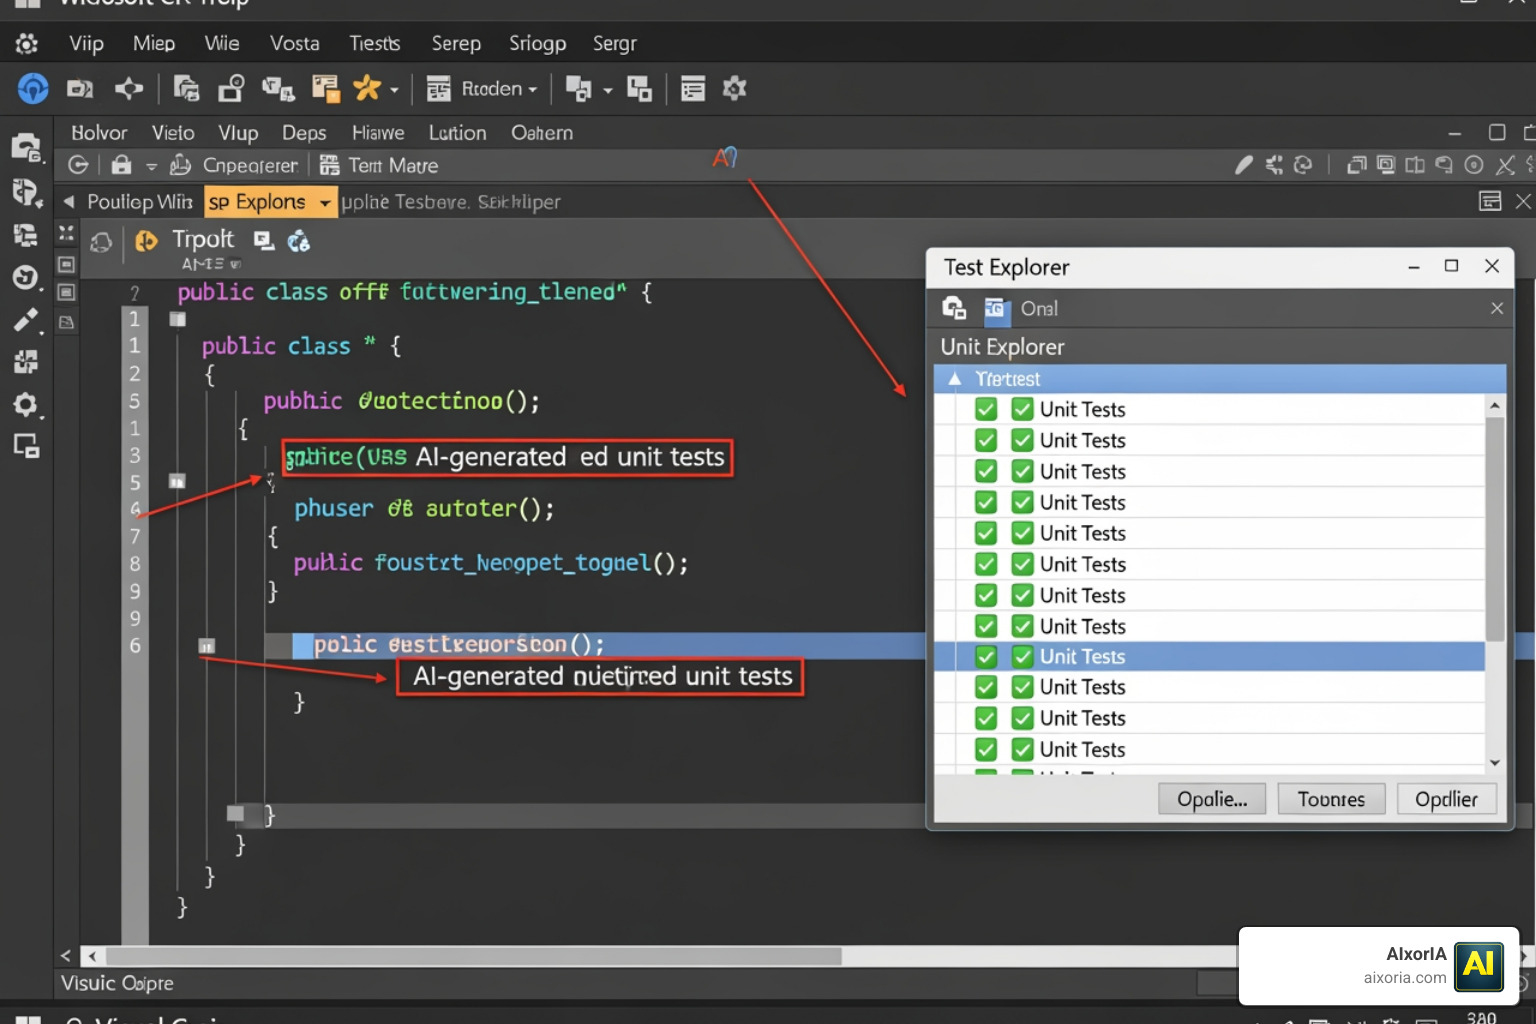Click the Test Explorer vertical scrollbar thumb
Viewport: 1536px width, 1024px height.
(1495, 530)
